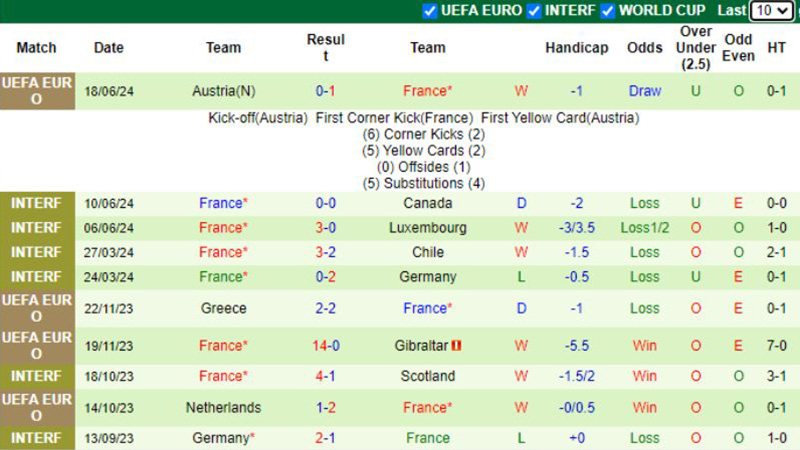Screen dimensions: 800x450
Task: Click the Luxembourg team name
Action: pyautogui.click(x=428, y=228)
